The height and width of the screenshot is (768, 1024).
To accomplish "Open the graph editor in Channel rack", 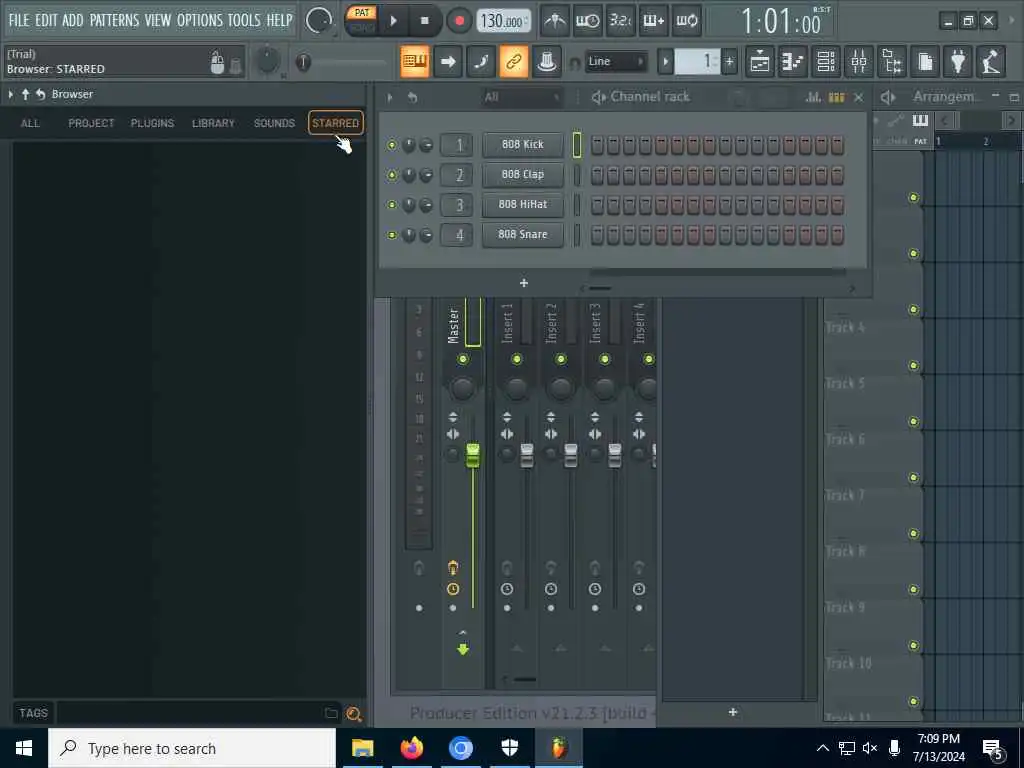I will click(x=814, y=97).
